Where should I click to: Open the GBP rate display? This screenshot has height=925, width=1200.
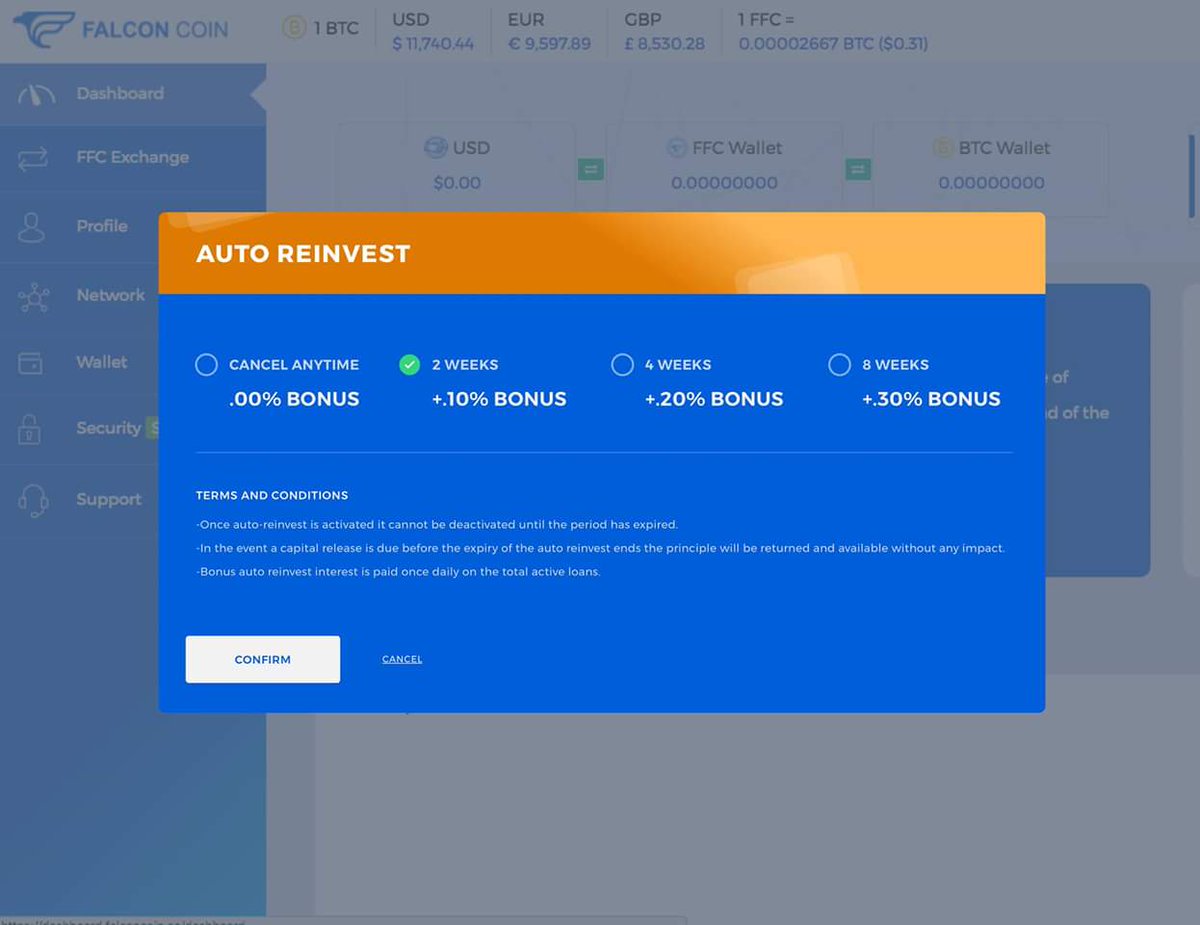[x=663, y=32]
